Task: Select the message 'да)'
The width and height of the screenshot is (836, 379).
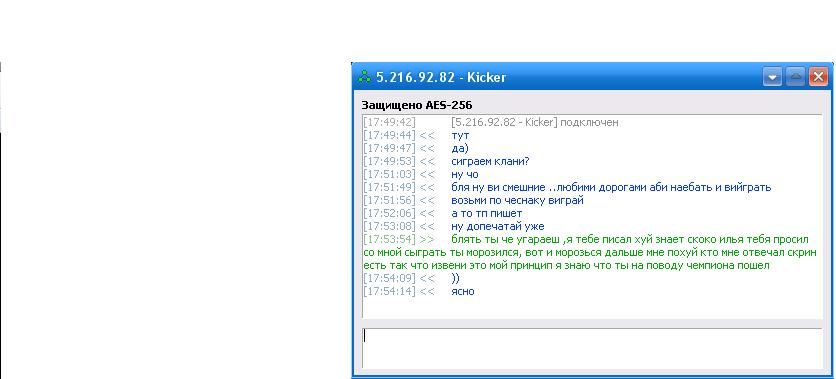Action: (x=460, y=149)
